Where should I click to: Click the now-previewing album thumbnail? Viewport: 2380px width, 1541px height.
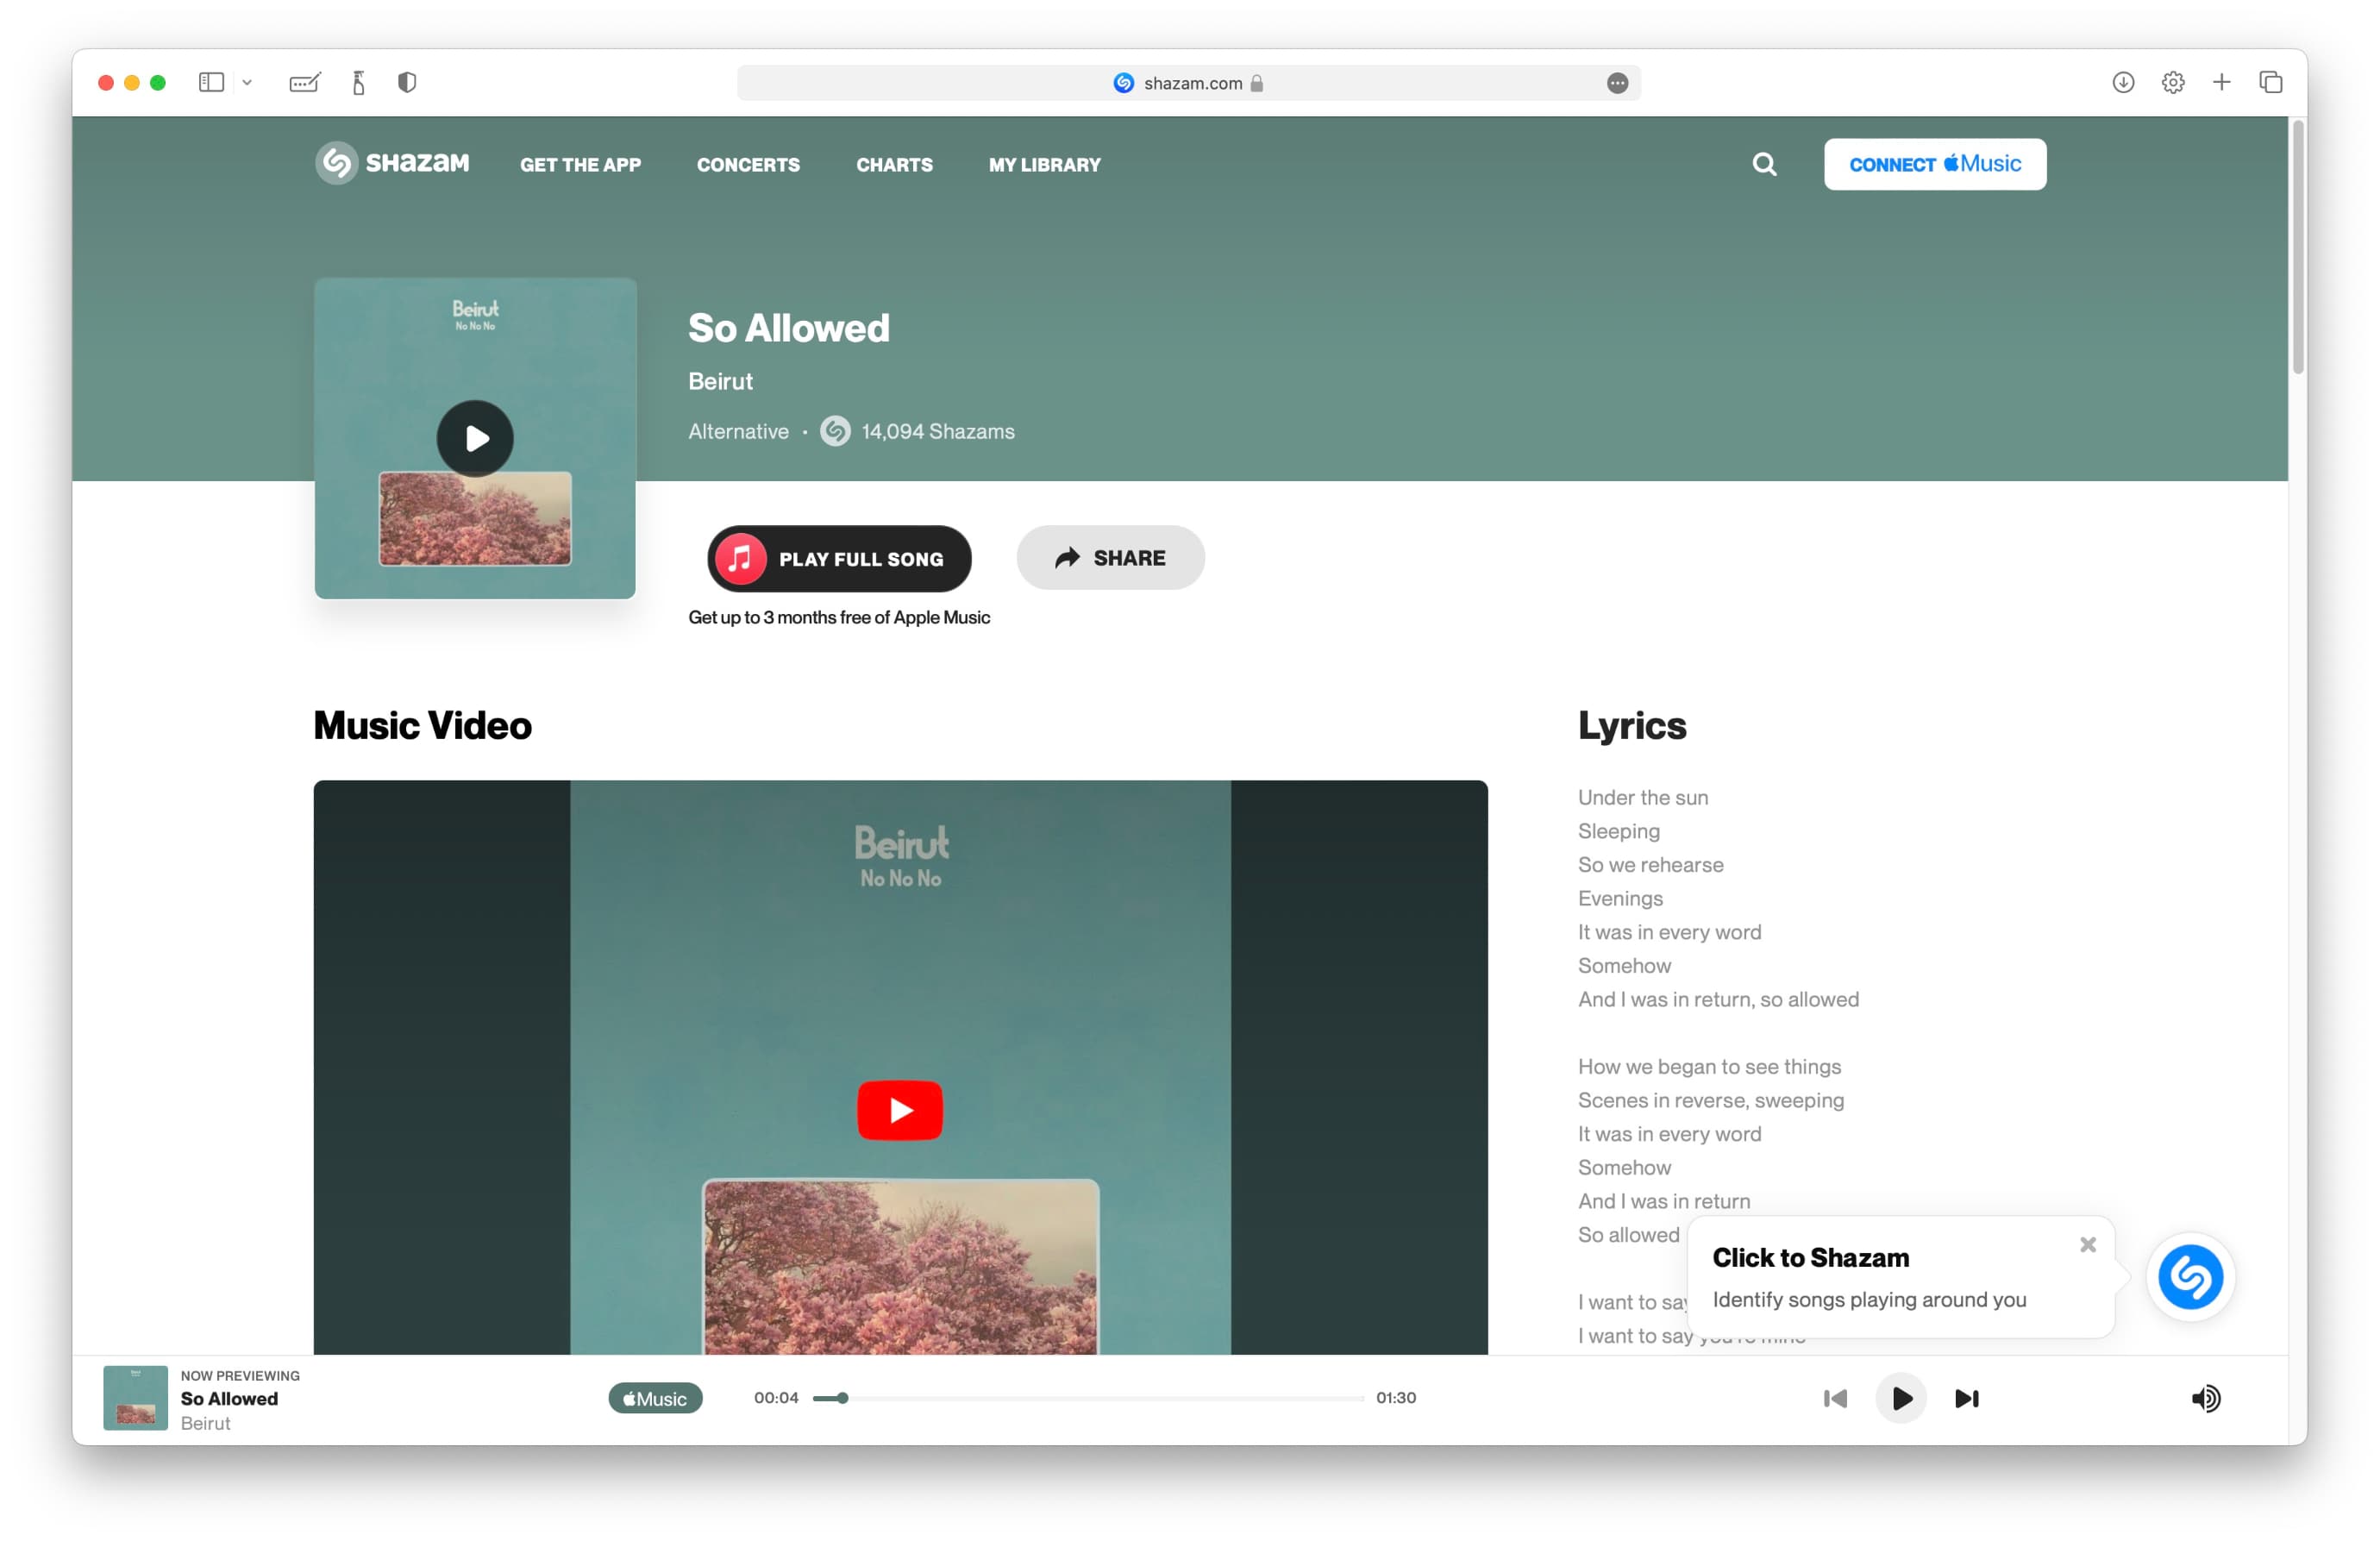pos(135,1398)
